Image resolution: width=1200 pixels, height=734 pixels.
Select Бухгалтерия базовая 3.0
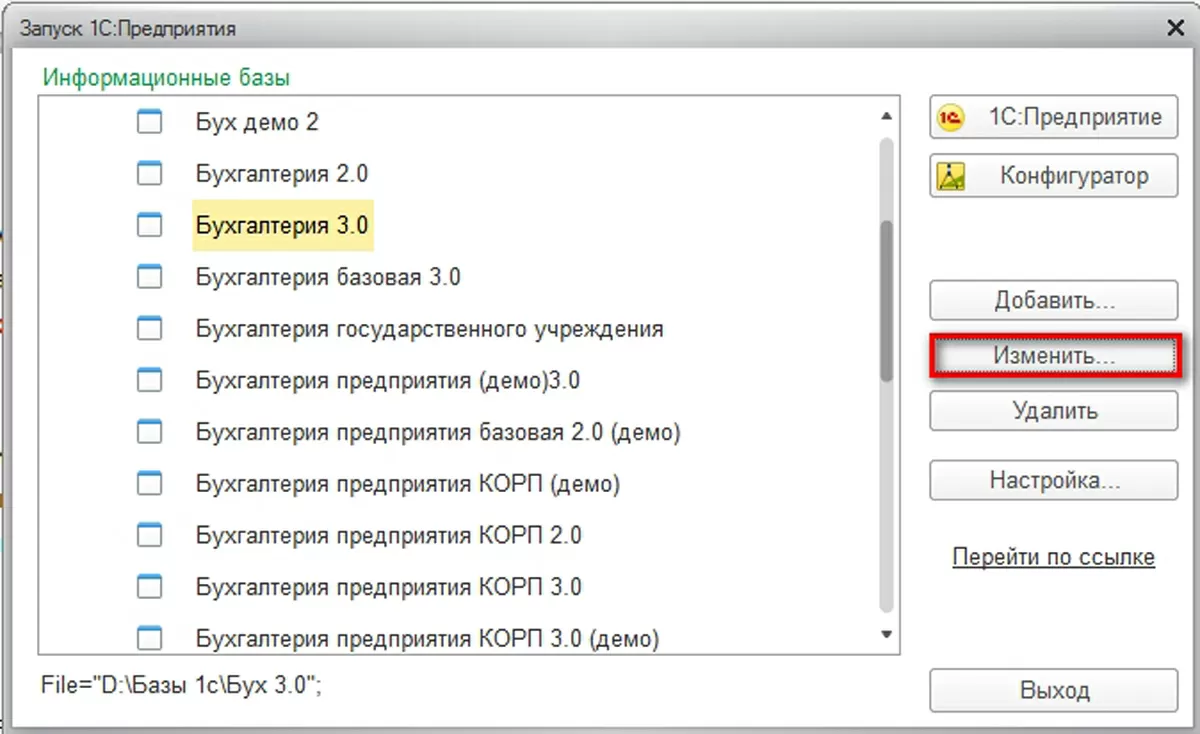[x=328, y=277]
